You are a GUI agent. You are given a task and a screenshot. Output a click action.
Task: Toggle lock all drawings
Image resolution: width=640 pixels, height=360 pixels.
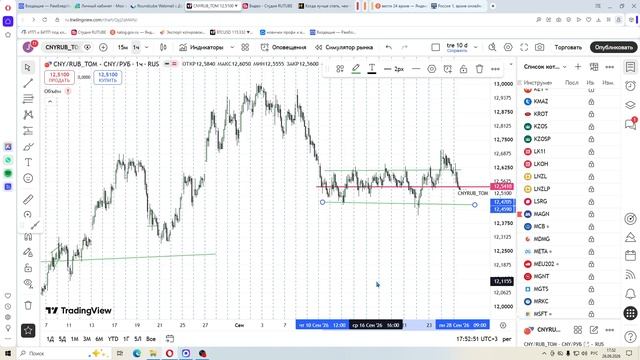28,268
